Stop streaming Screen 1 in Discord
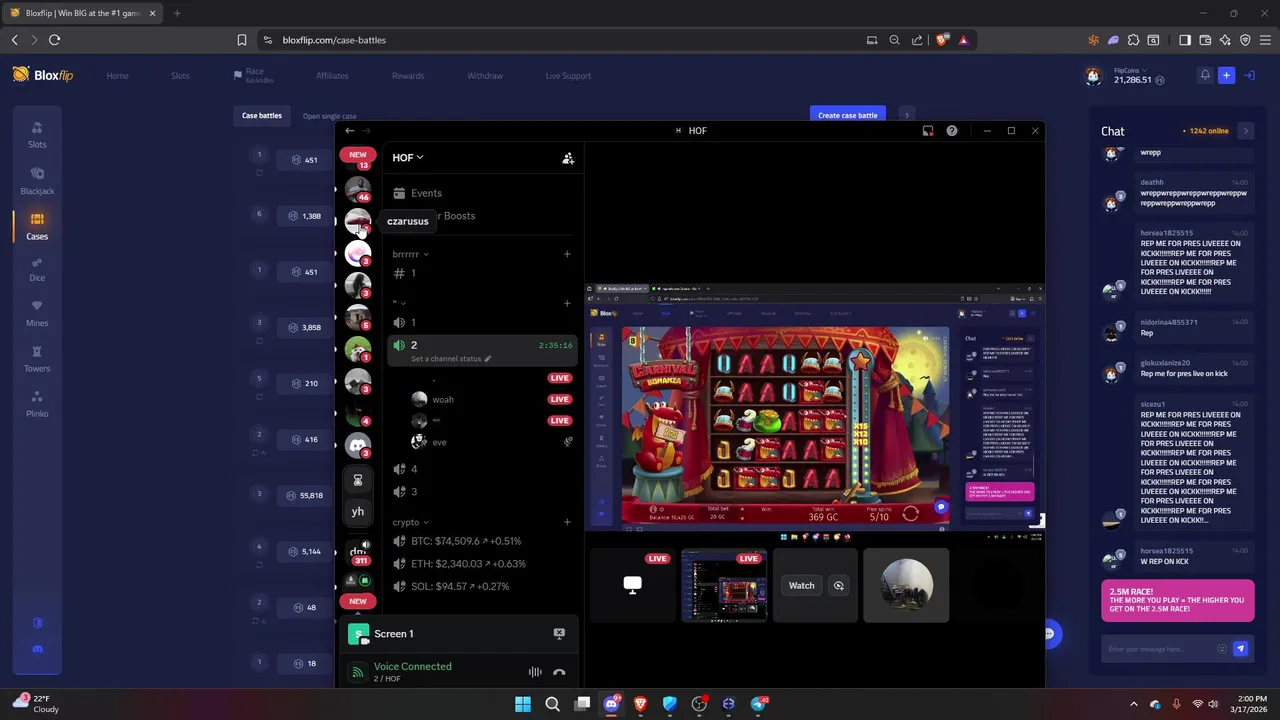Image resolution: width=1280 pixels, height=720 pixels. tap(559, 633)
